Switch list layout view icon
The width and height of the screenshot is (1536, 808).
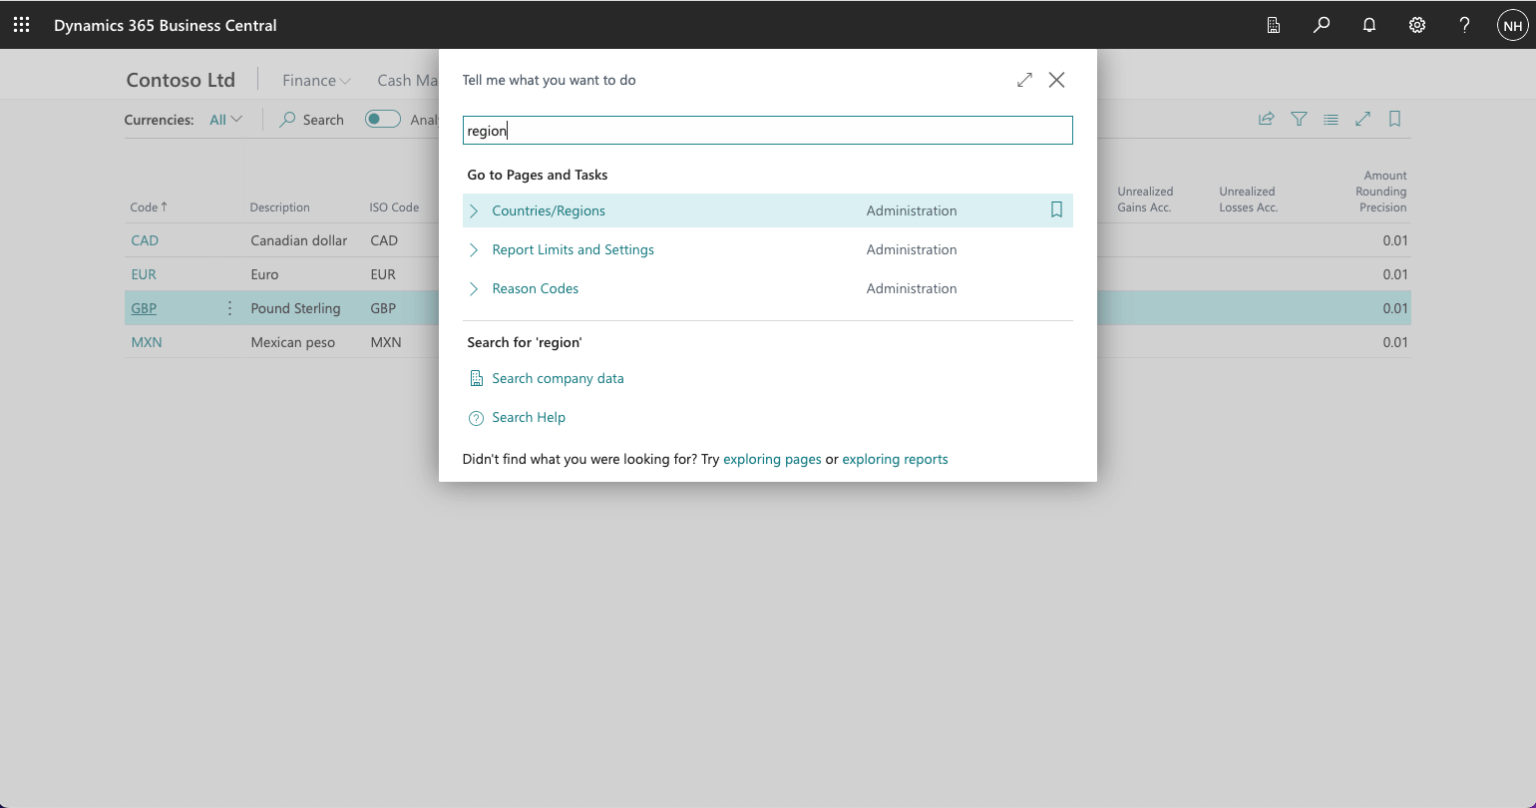tap(1330, 119)
